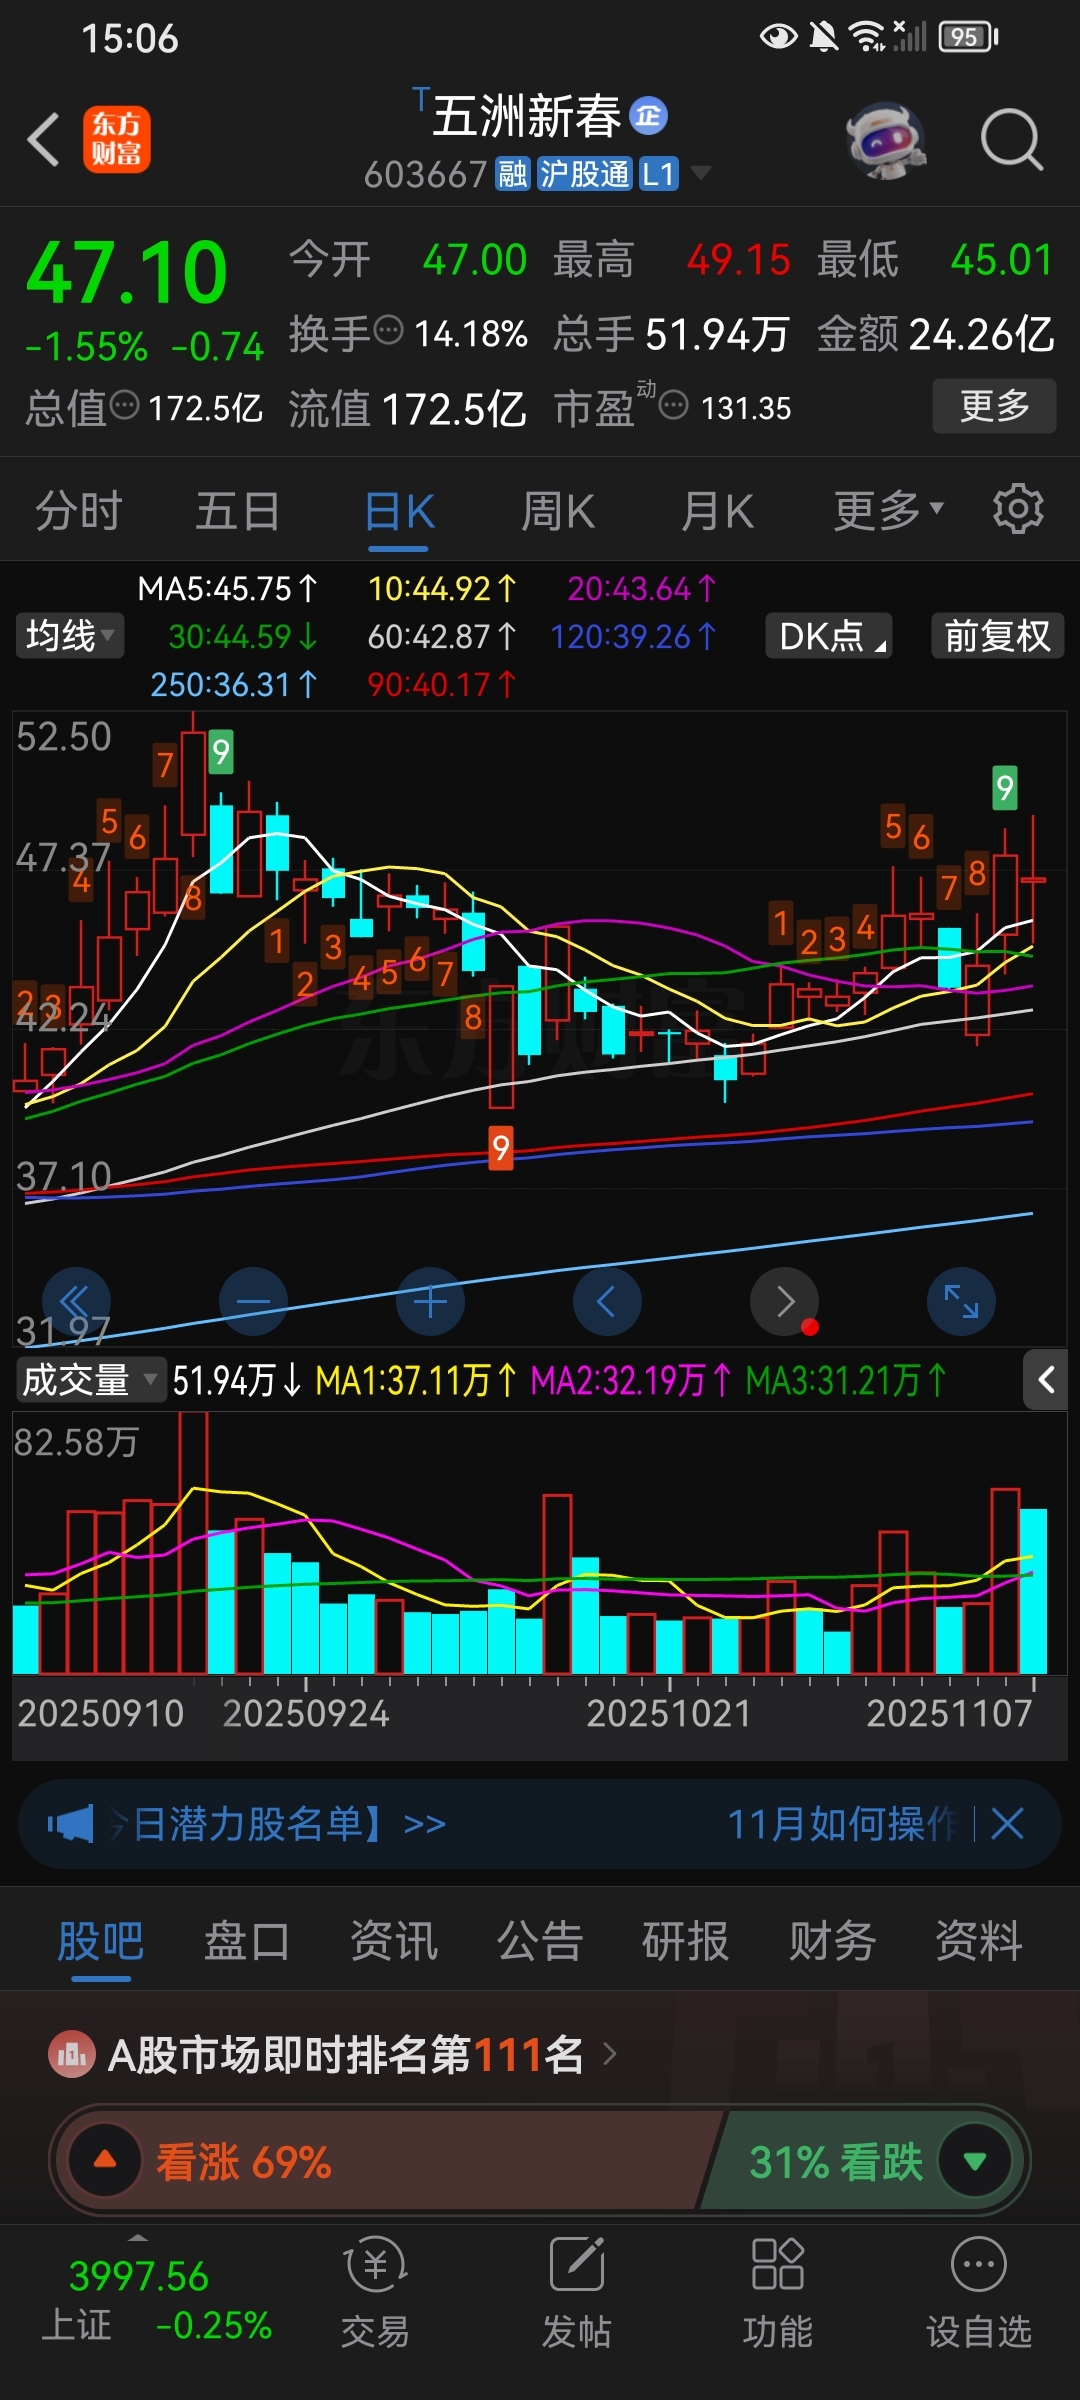Screen dimensions: 1080x2400
Task: Move chart right with arrow button
Action: pos(784,1302)
